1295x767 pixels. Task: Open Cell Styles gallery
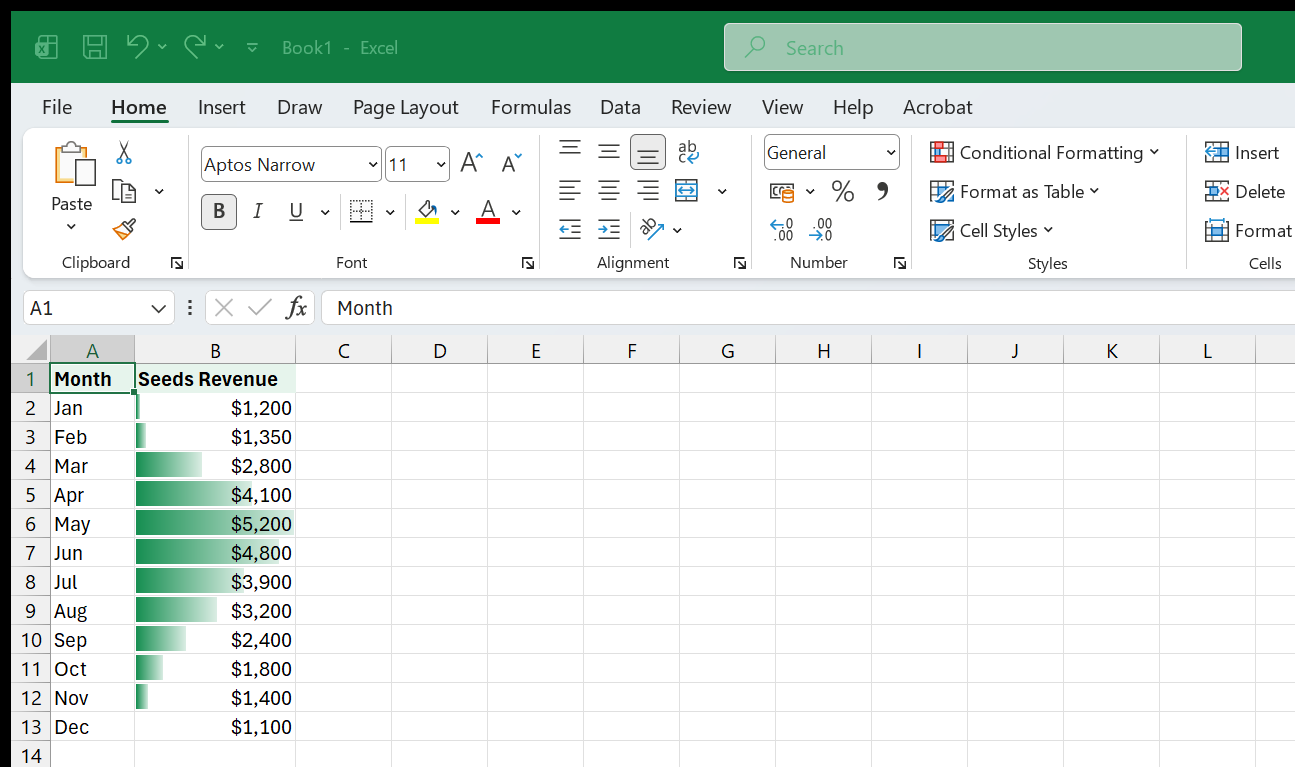(991, 230)
